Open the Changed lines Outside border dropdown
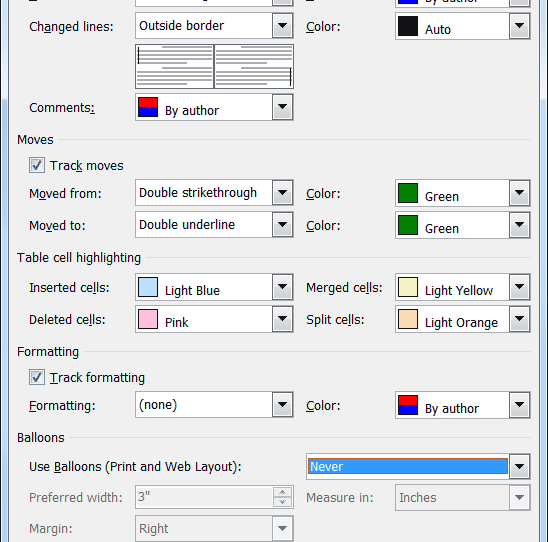 (282, 26)
